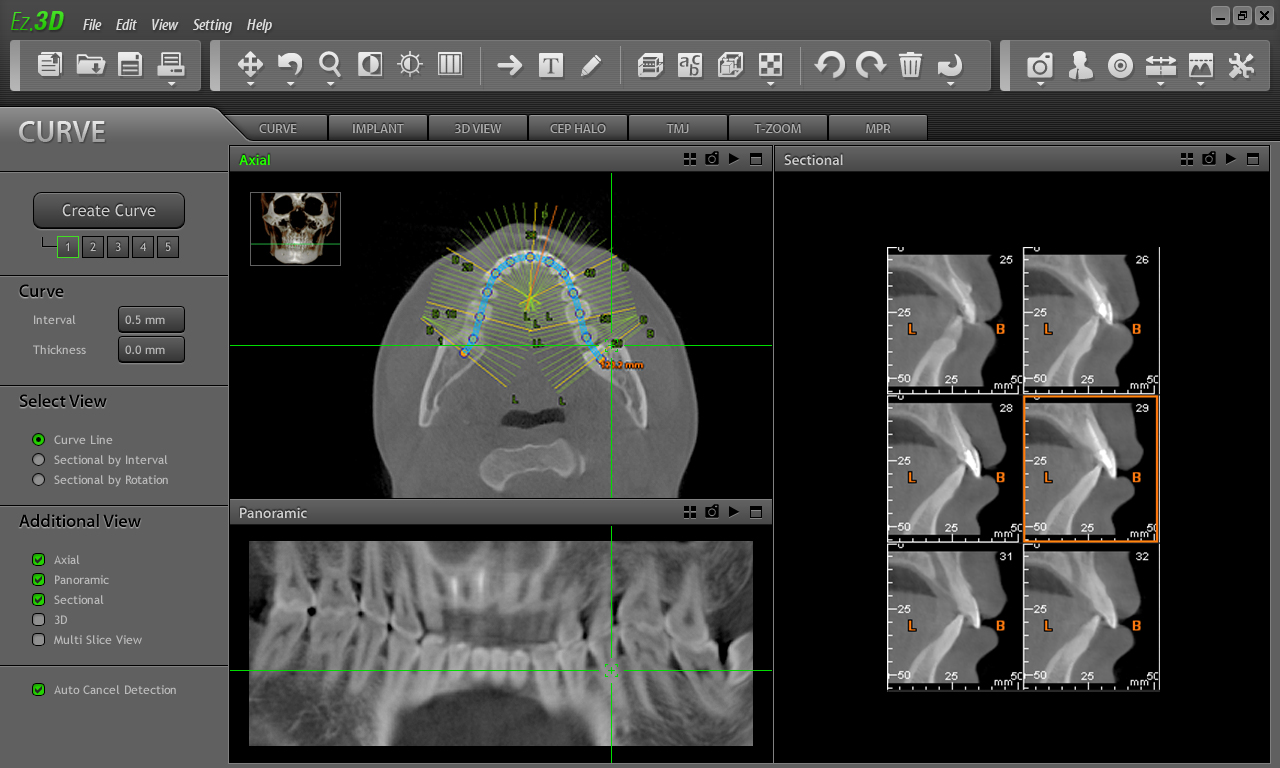Uncheck the Panoramic additional view

coord(39,579)
